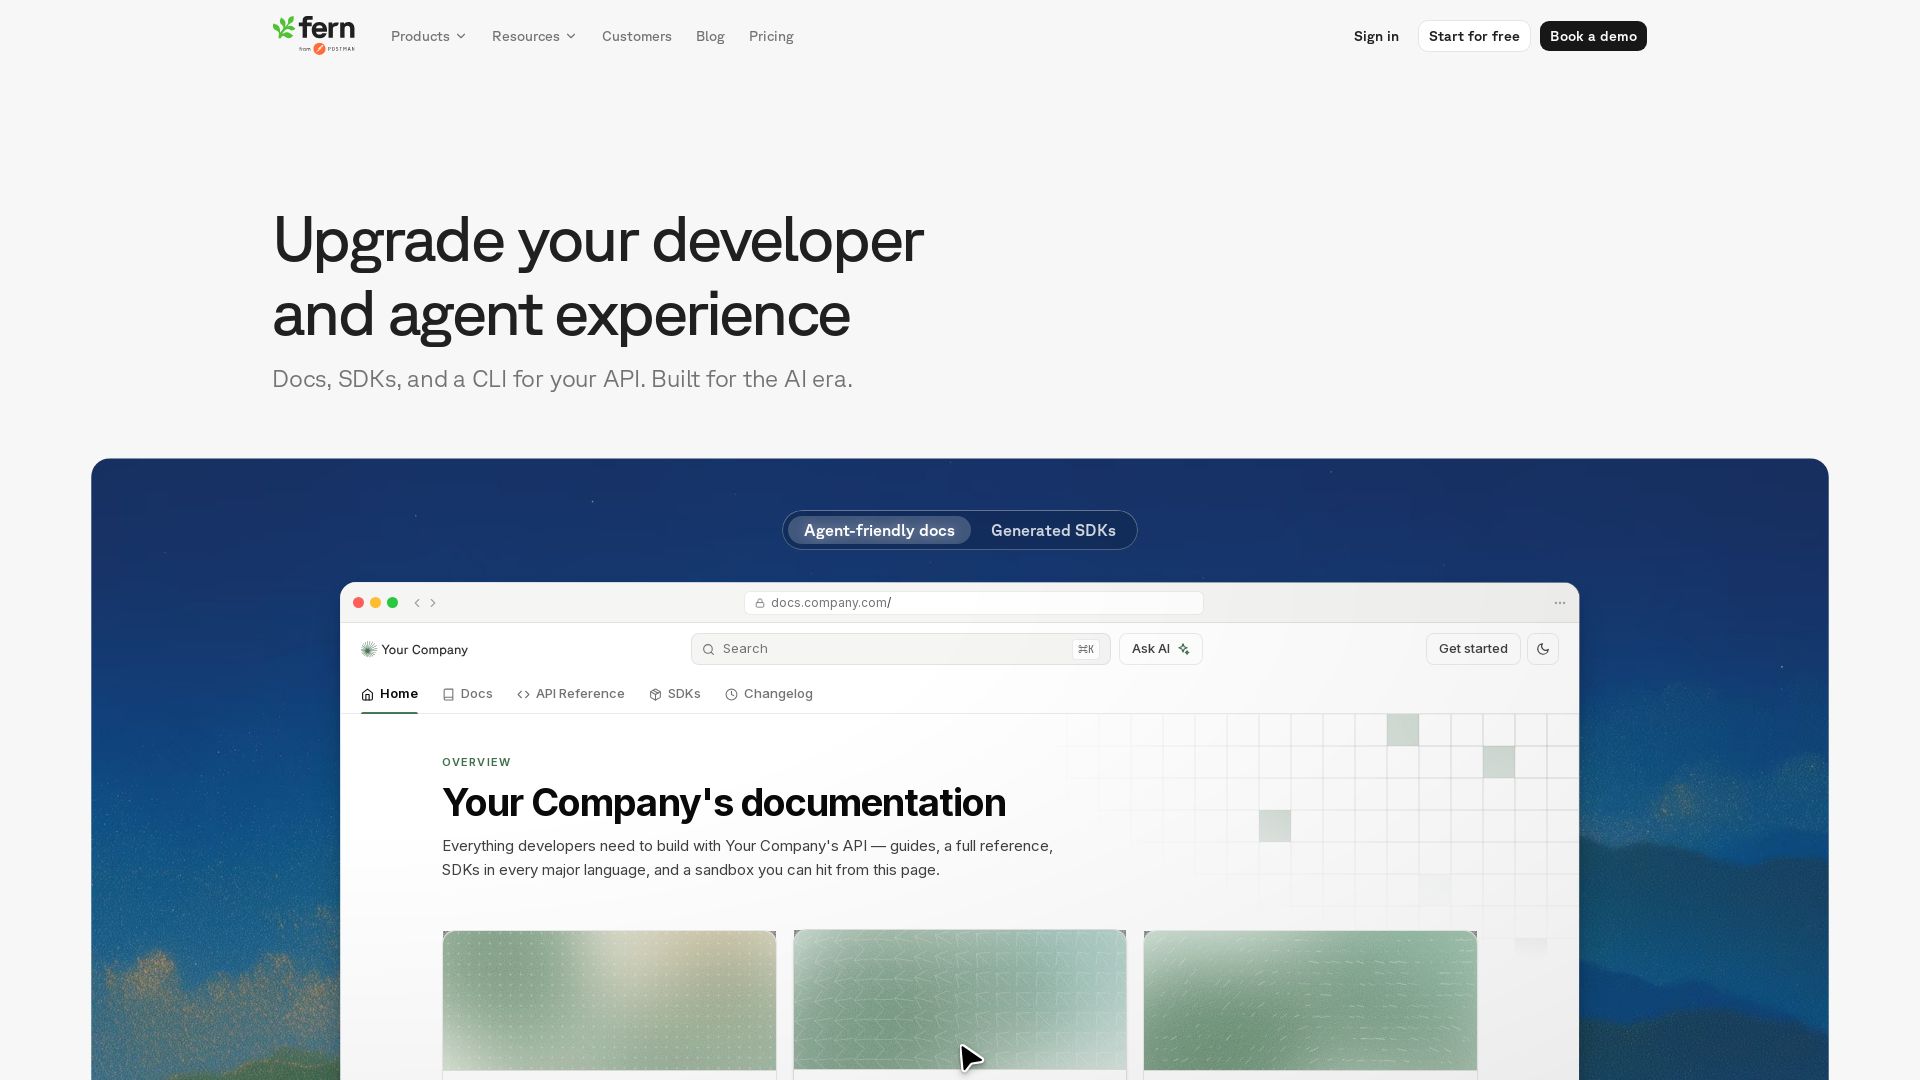
Task: Click the docs.company.com address bar
Action: 973,603
